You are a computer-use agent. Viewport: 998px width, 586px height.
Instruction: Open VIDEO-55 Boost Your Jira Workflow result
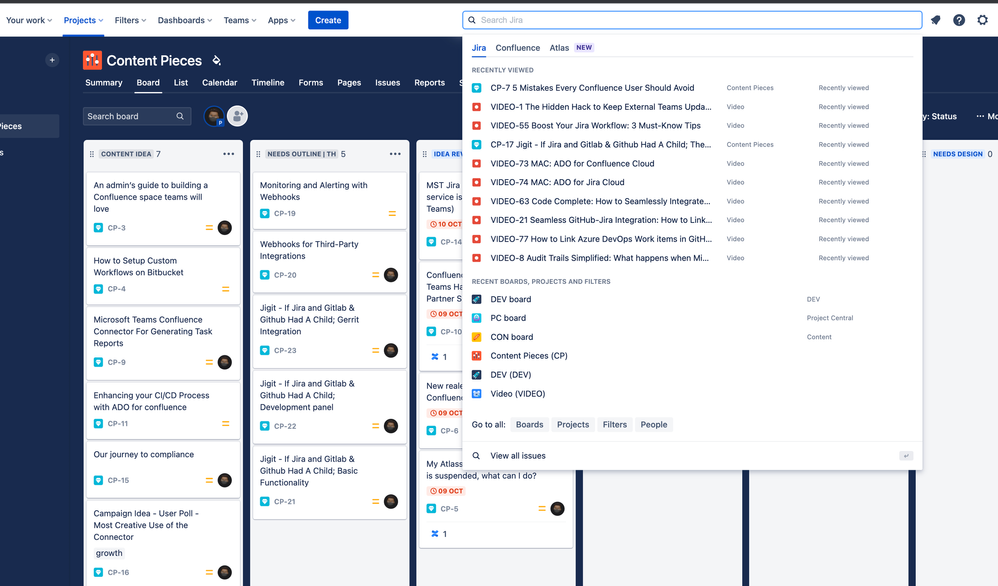[x=692, y=126]
